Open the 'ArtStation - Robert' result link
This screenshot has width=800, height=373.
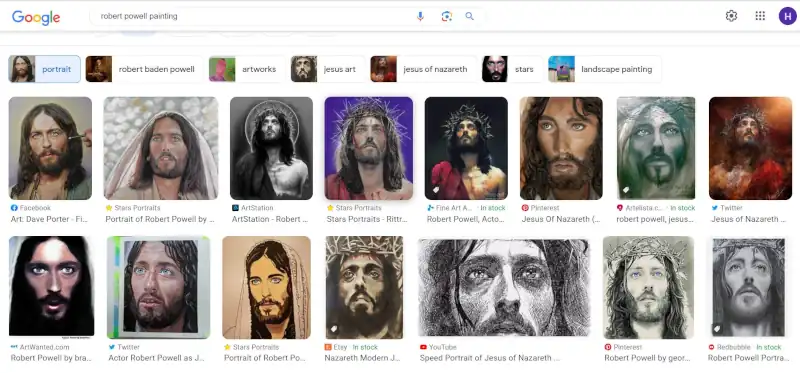click(x=270, y=219)
